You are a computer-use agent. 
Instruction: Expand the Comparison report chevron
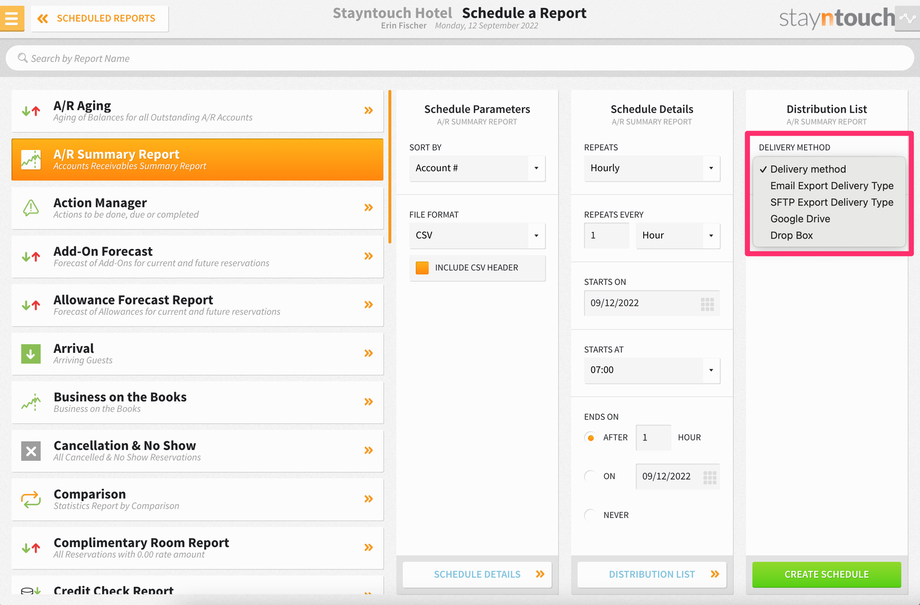click(368, 499)
